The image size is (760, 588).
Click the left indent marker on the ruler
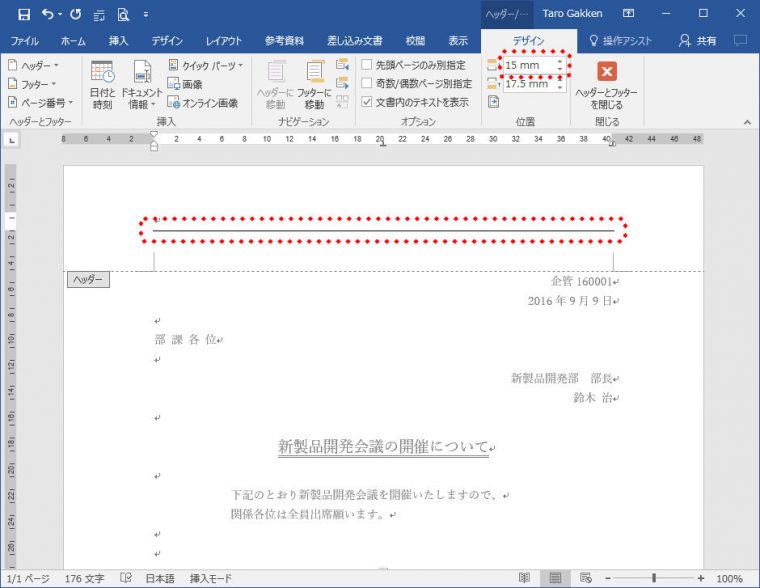pos(154,146)
